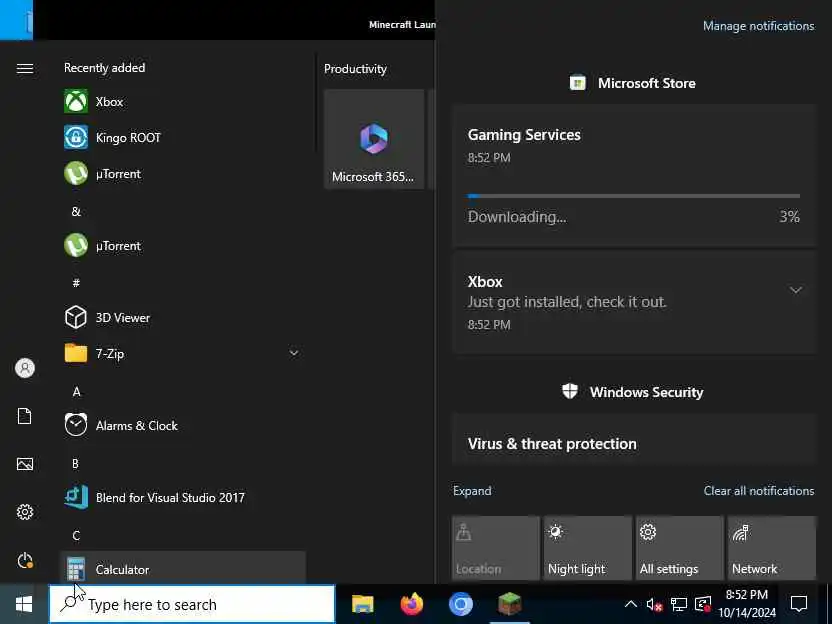This screenshot has width=832, height=624.
Task: Click the Windows Security notification header
Action: 633,392
